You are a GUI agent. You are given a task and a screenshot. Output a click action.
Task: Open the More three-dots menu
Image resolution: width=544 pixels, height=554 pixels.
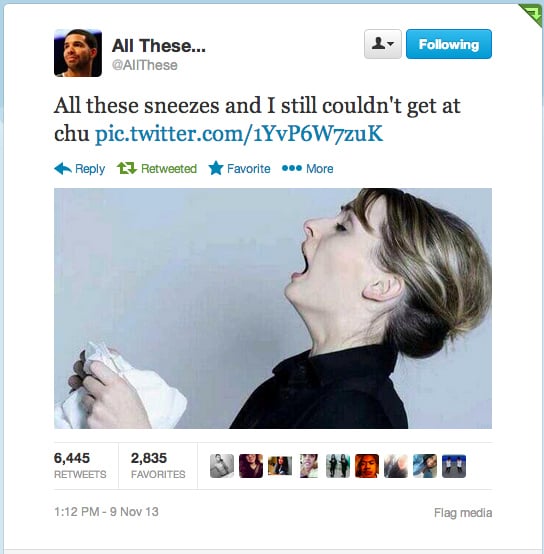pos(292,168)
